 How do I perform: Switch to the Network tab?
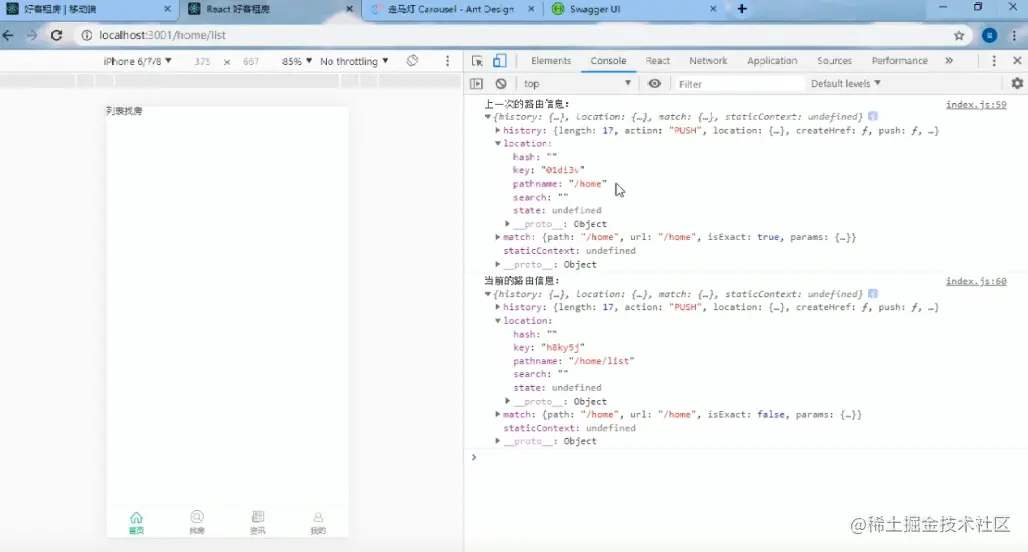click(x=708, y=61)
